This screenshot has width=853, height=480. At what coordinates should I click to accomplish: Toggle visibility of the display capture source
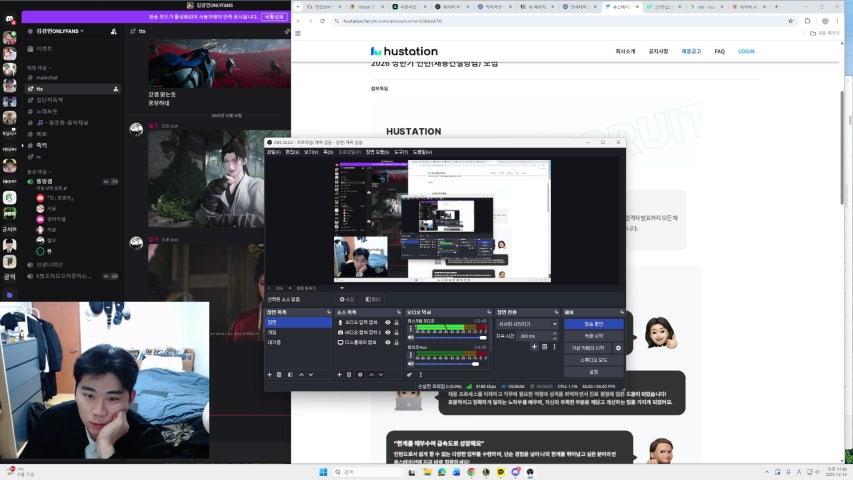click(x=387, y=342)
